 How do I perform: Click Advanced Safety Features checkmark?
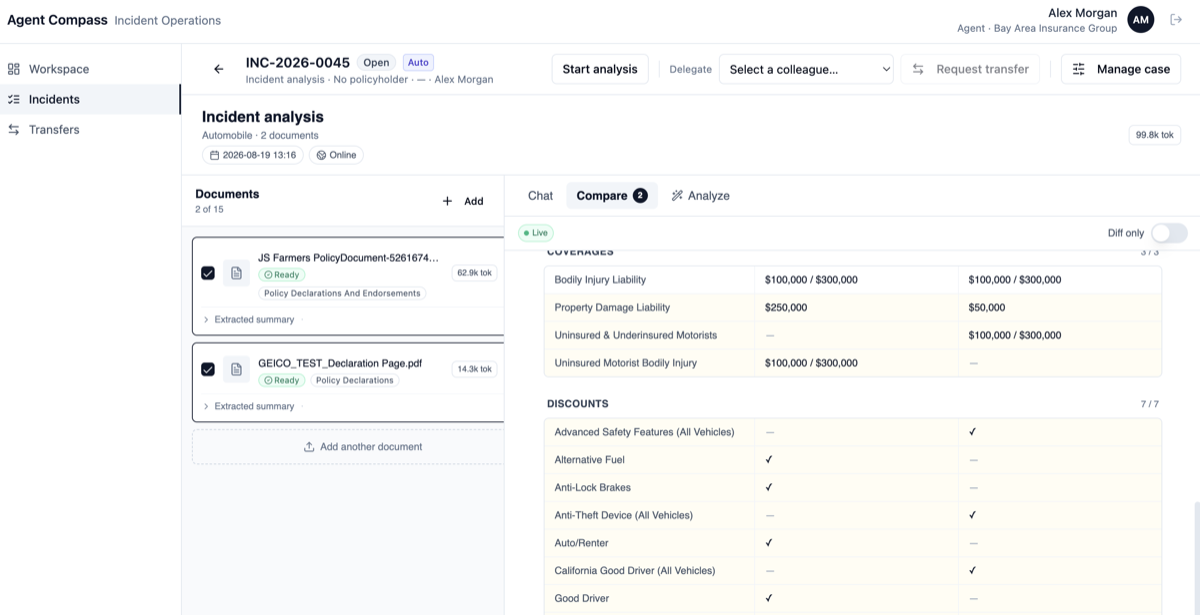(972, 432)
